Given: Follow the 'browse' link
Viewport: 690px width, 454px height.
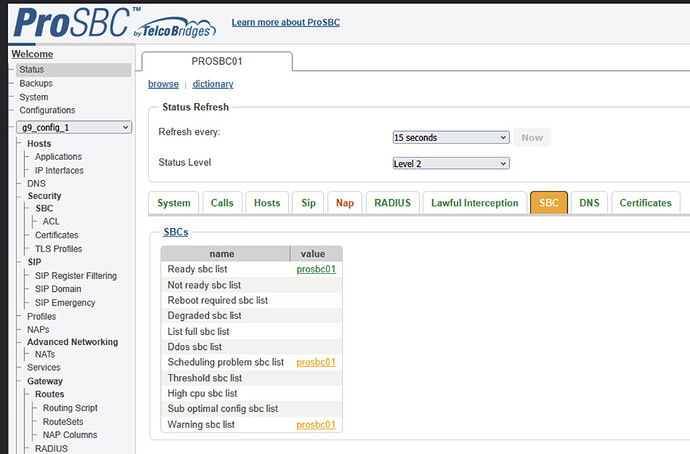Looking at the screenshot, I should [163, 85].
